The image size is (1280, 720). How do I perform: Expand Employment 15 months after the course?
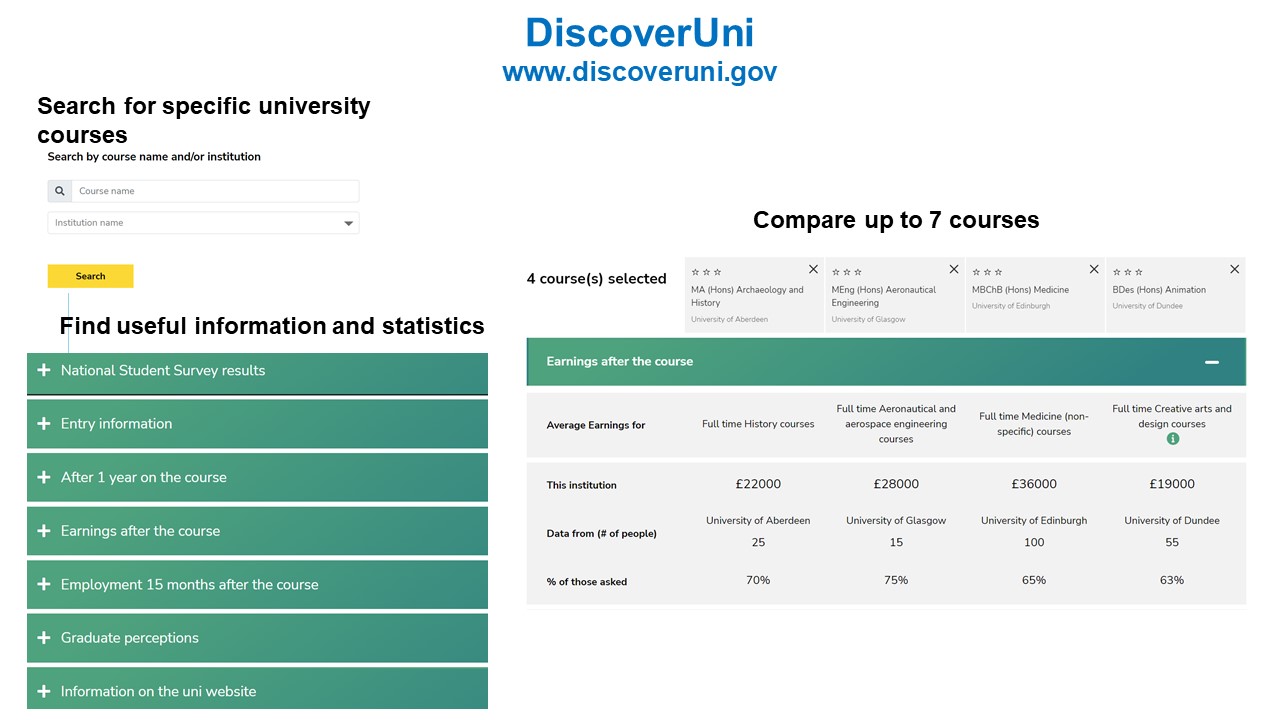(257, 585)
